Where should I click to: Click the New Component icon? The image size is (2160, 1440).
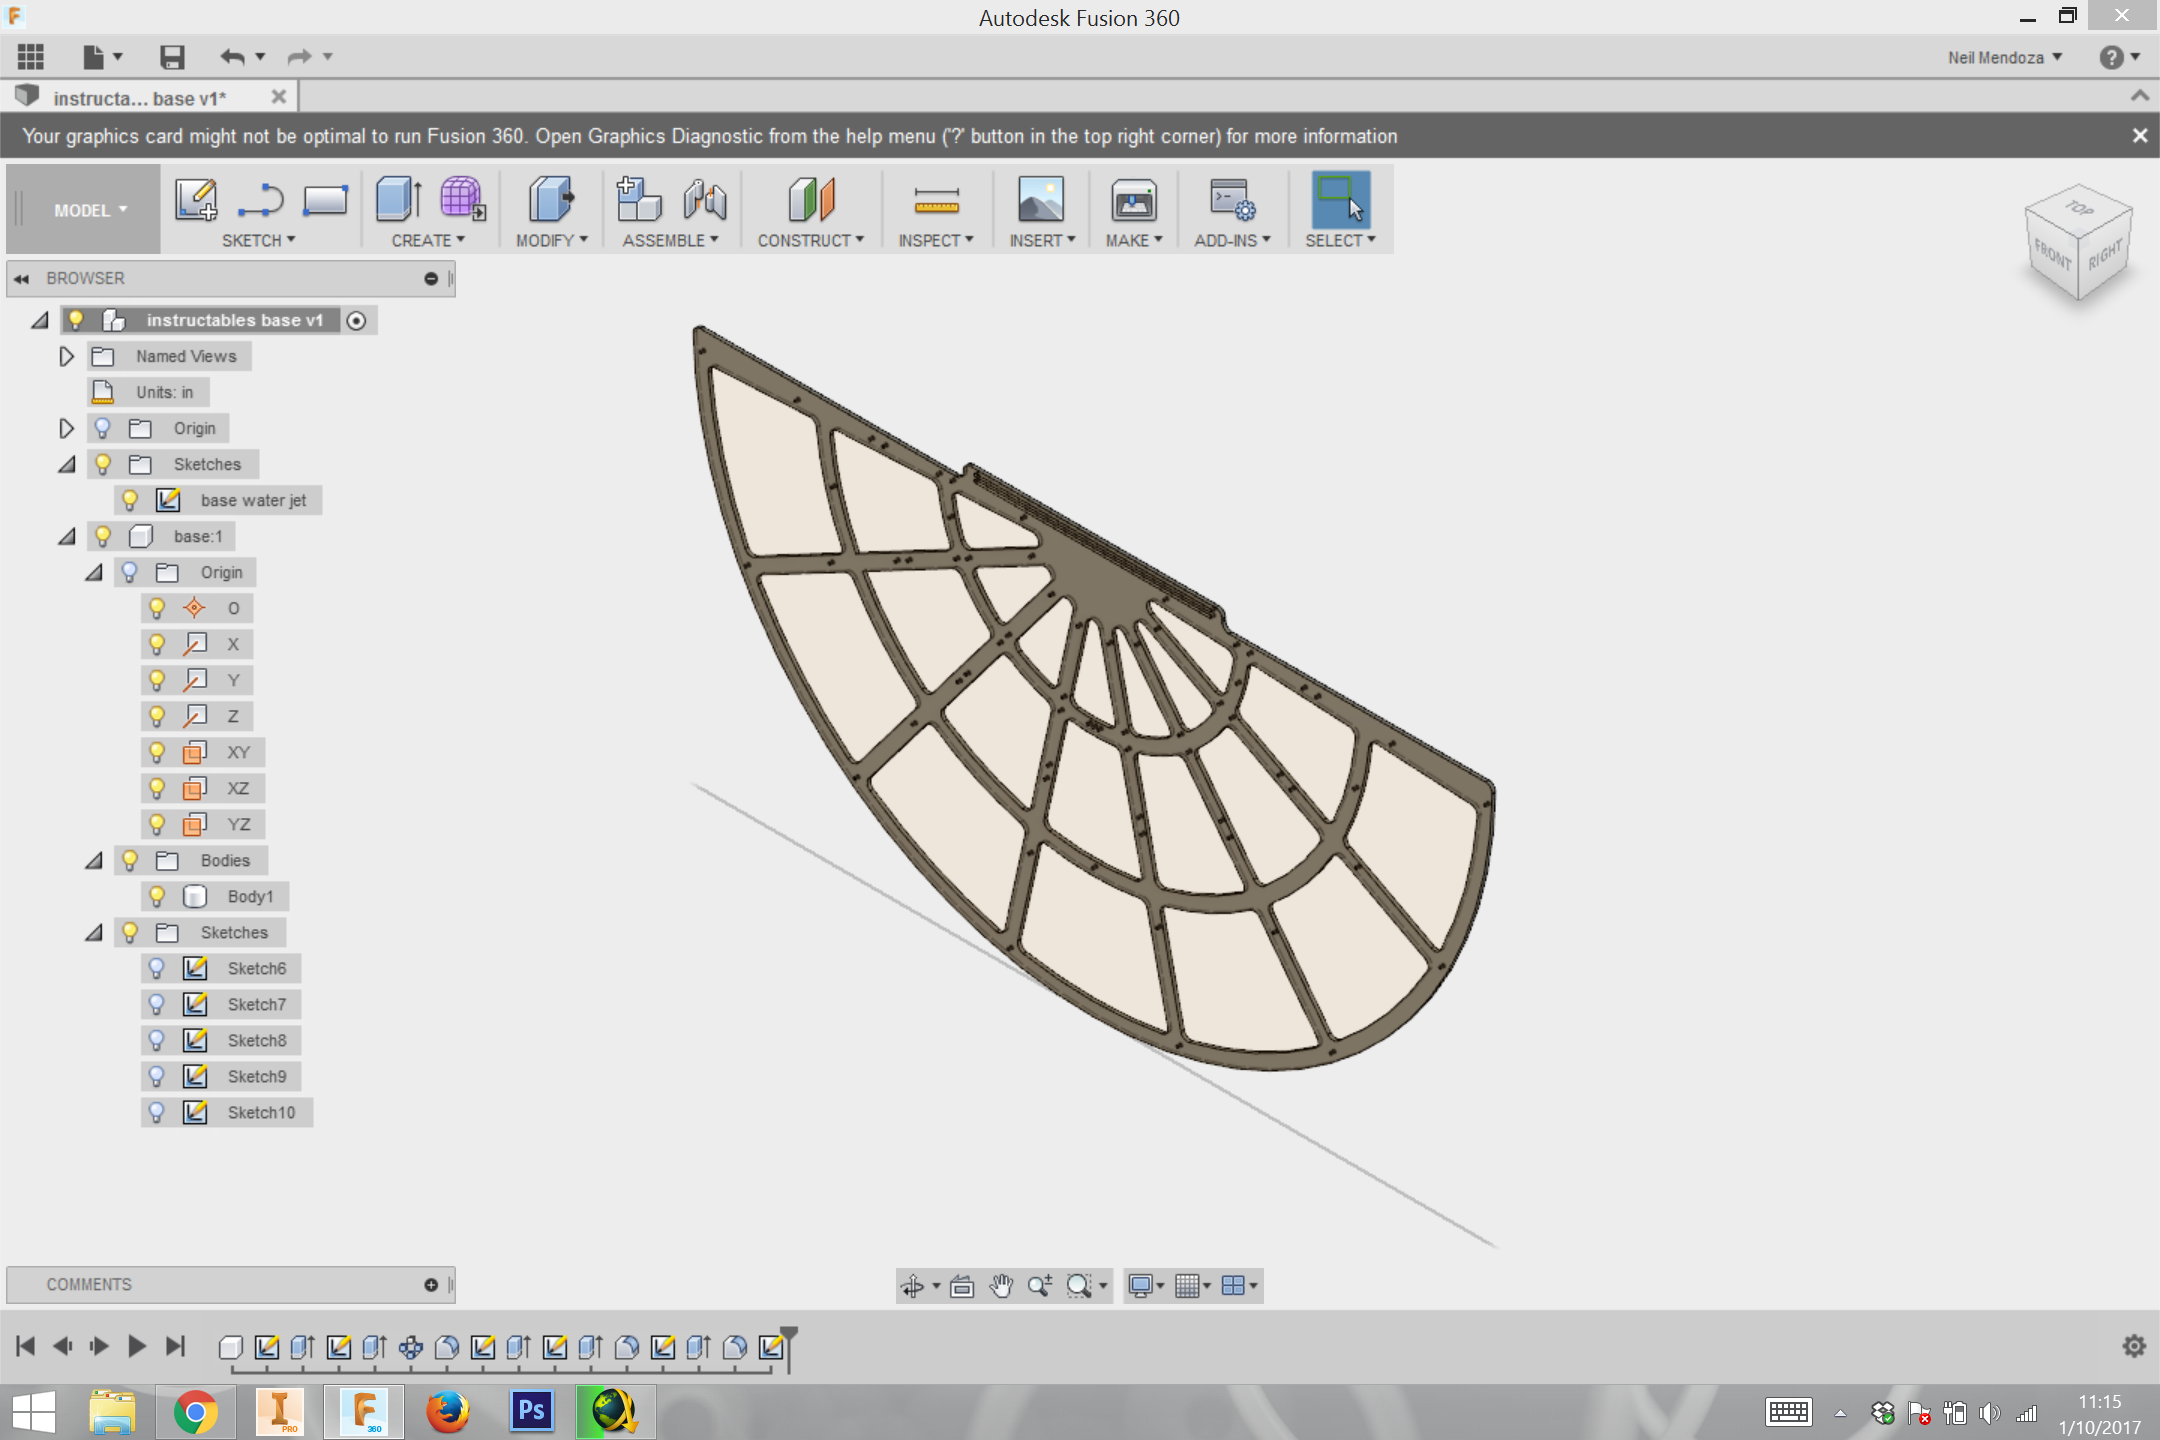tap(638, 199)
